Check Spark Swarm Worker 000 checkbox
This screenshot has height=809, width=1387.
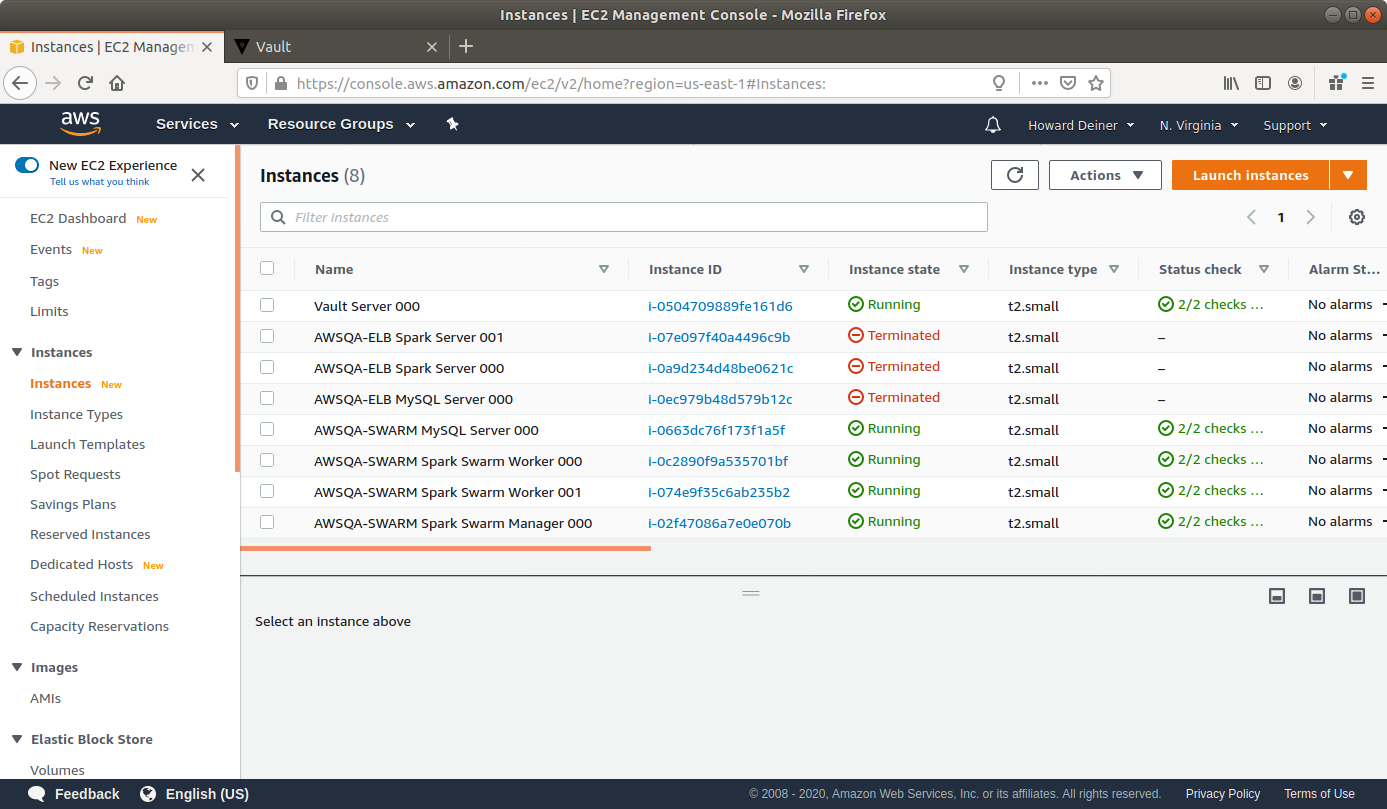click(267, 460)
